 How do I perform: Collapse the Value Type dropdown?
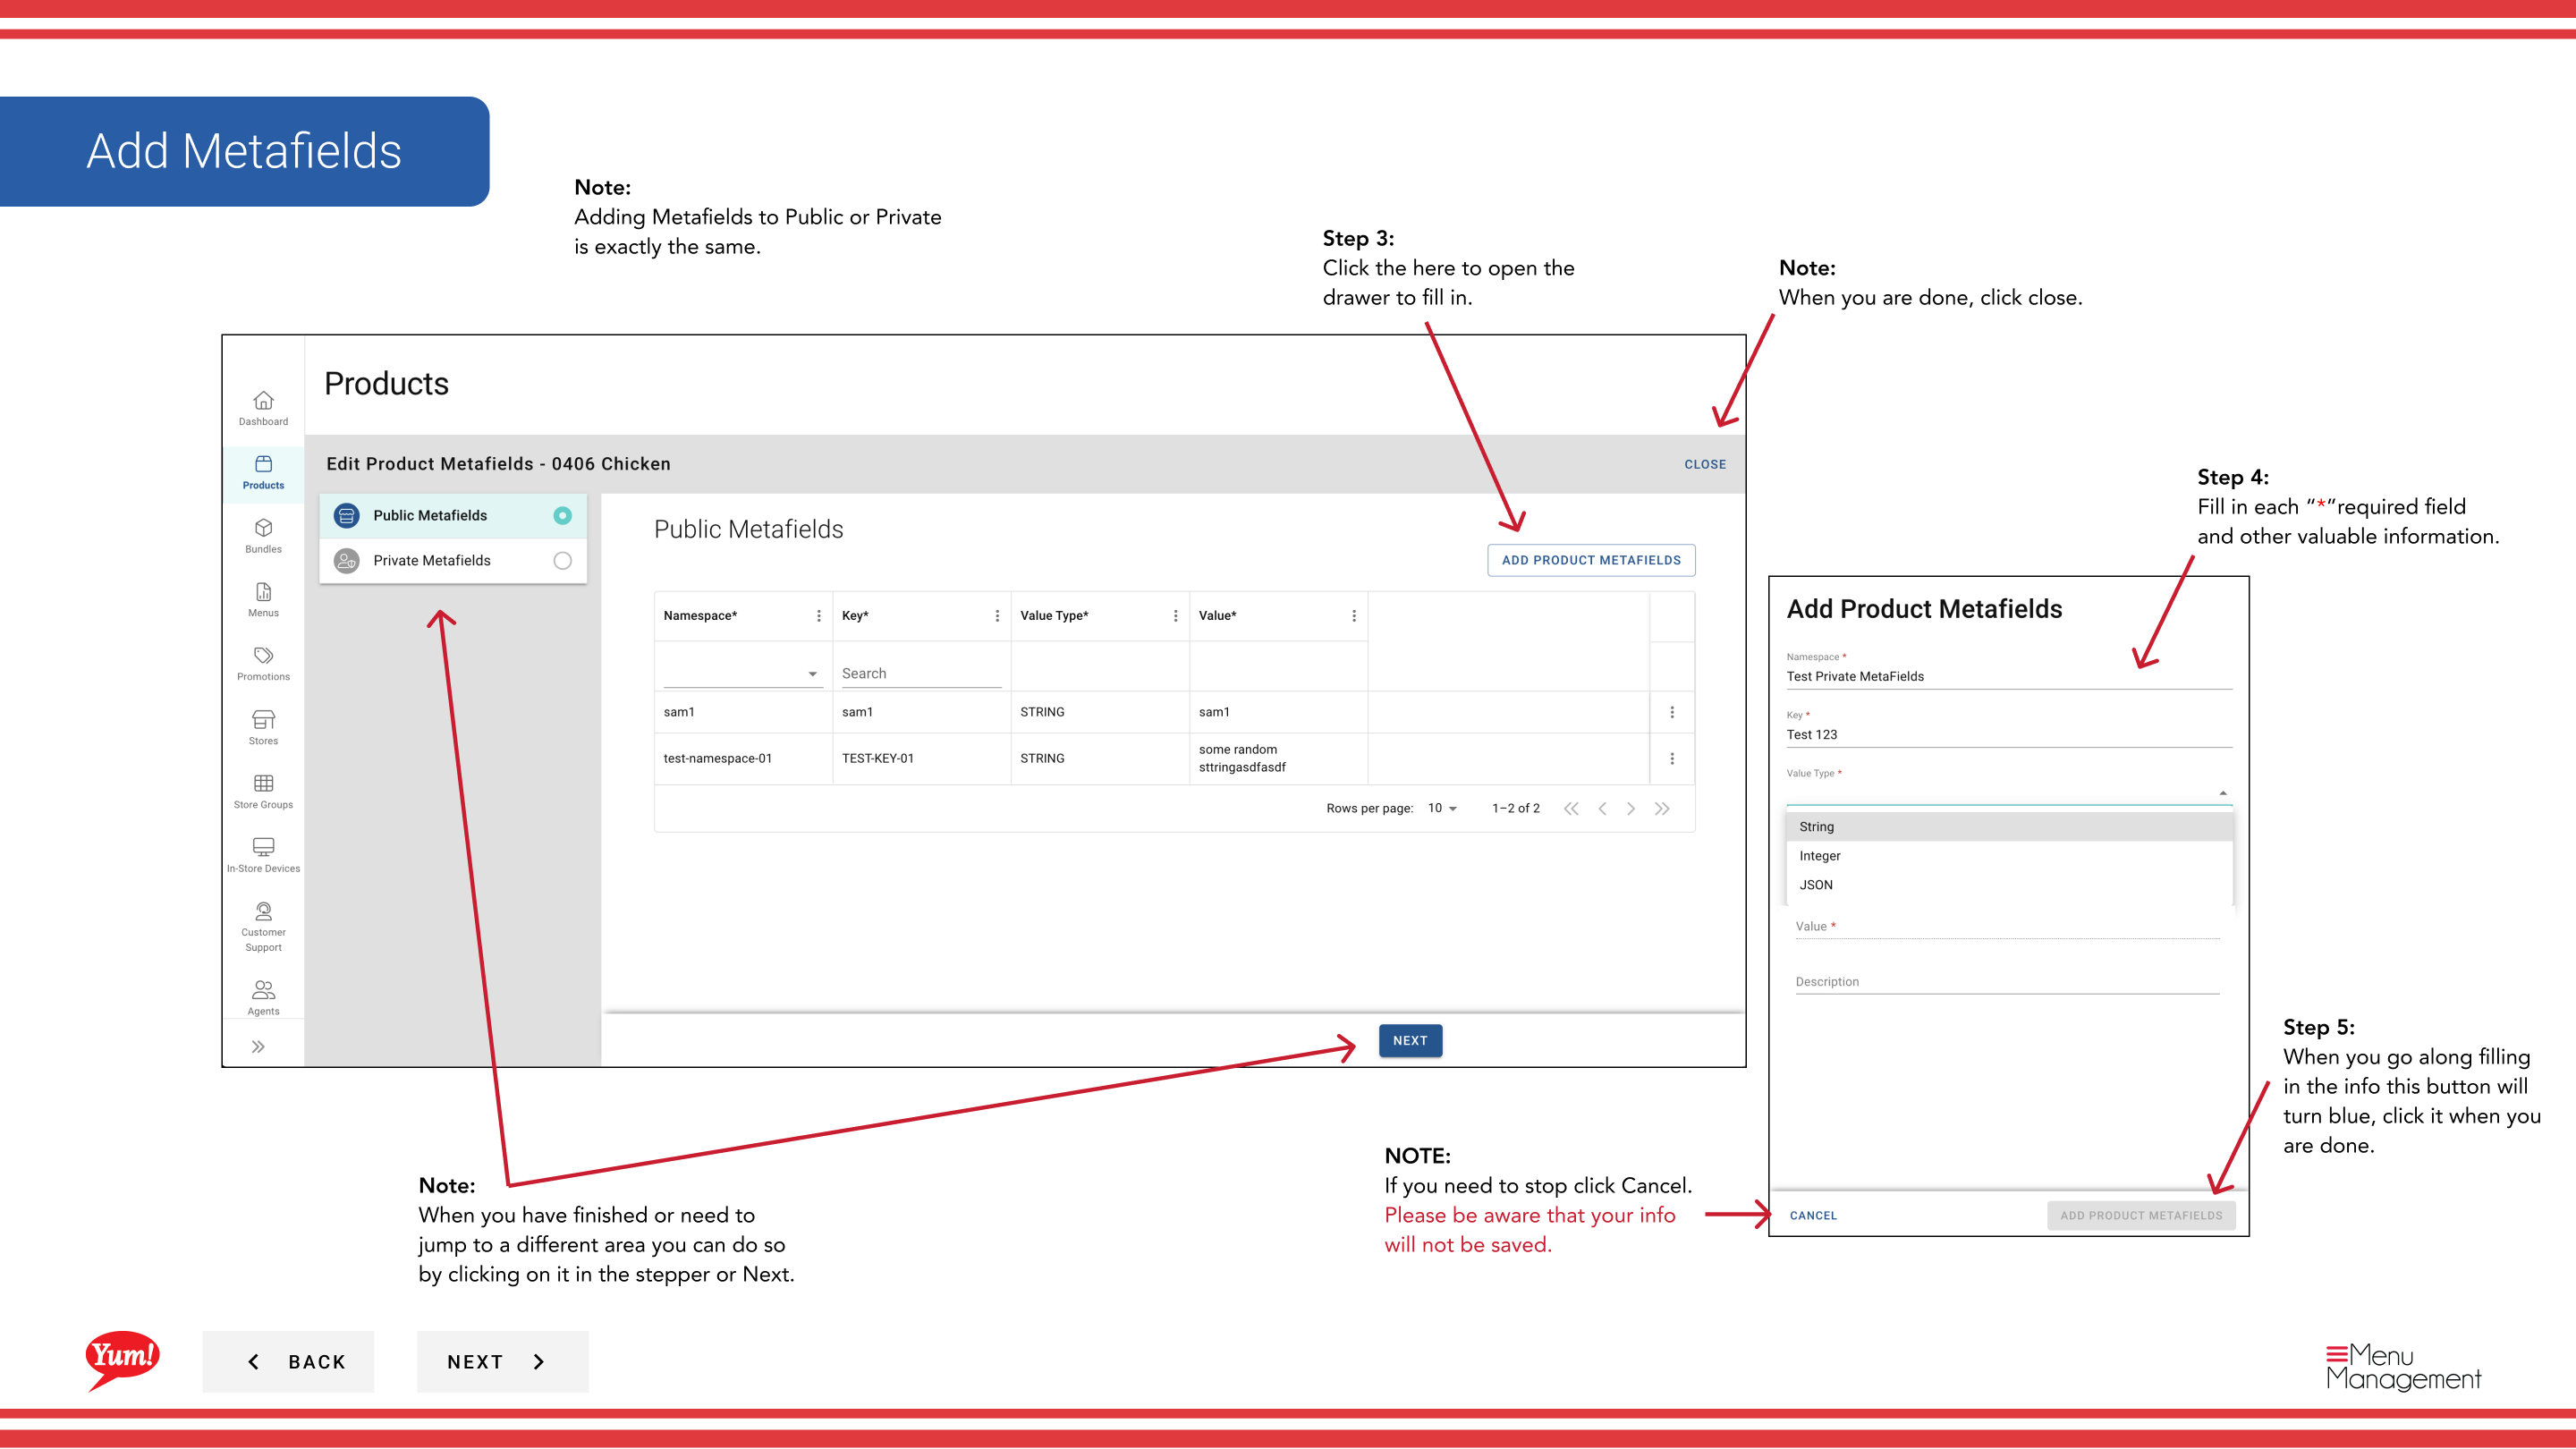[x=2223, y=793]
